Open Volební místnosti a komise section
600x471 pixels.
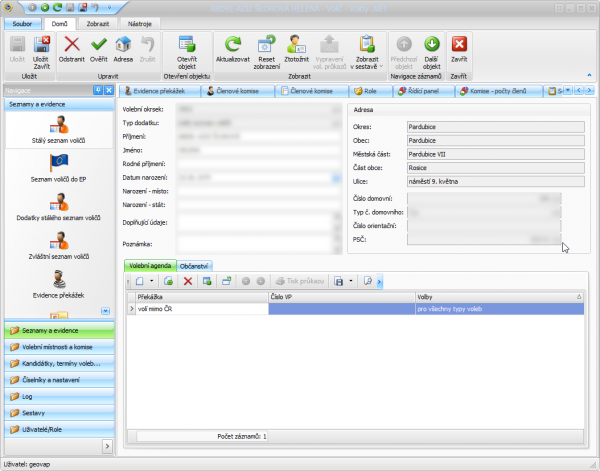tap(60, 346)
